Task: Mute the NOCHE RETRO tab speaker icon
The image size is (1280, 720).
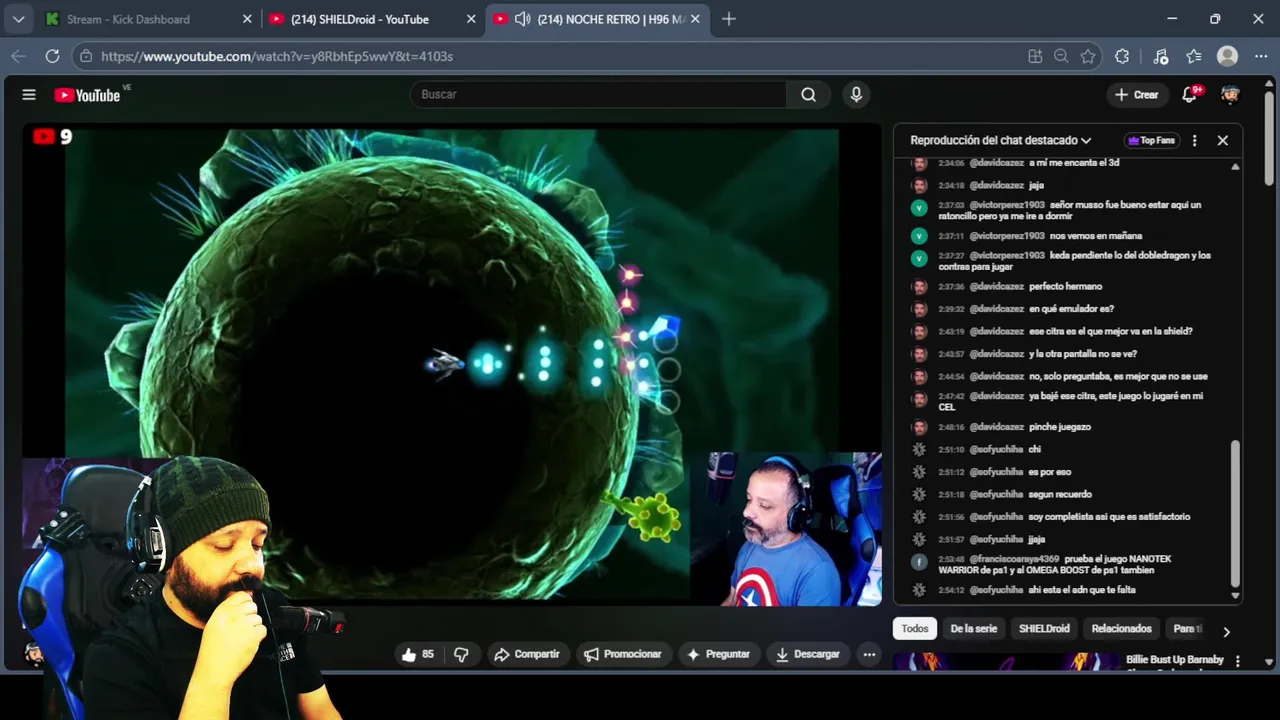Action: click(x=522, y=19)
